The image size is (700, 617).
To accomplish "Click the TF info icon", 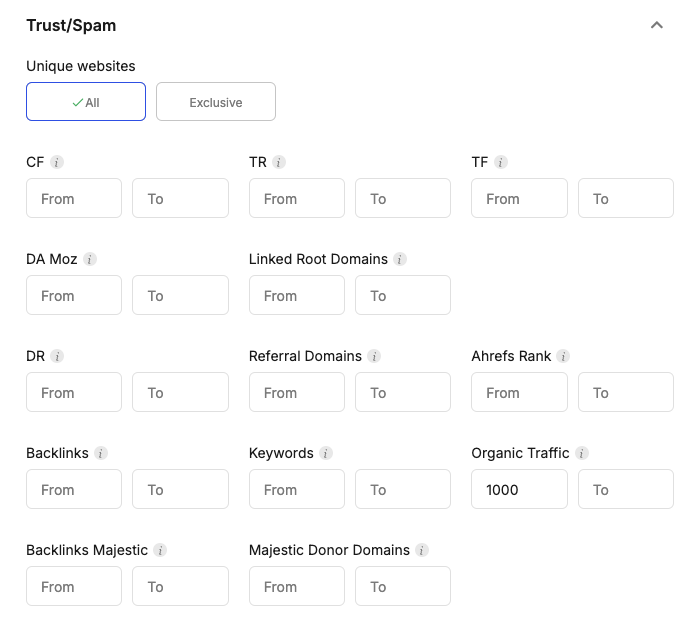I will click(501, 162).
